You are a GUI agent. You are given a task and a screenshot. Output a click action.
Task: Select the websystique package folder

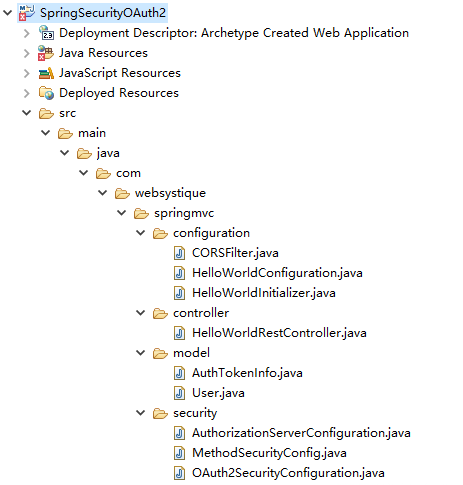(x=170, y=193)
